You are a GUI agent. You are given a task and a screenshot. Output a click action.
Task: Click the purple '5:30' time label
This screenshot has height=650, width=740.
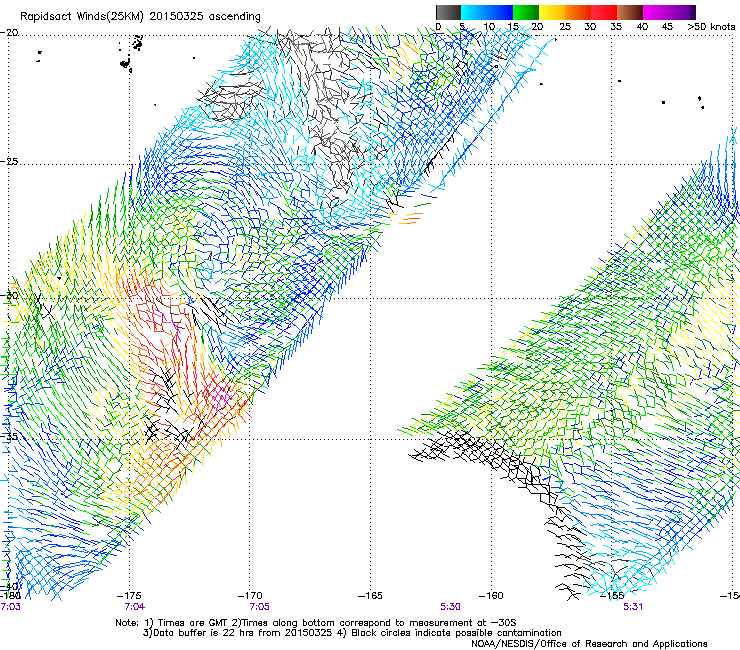450,607
